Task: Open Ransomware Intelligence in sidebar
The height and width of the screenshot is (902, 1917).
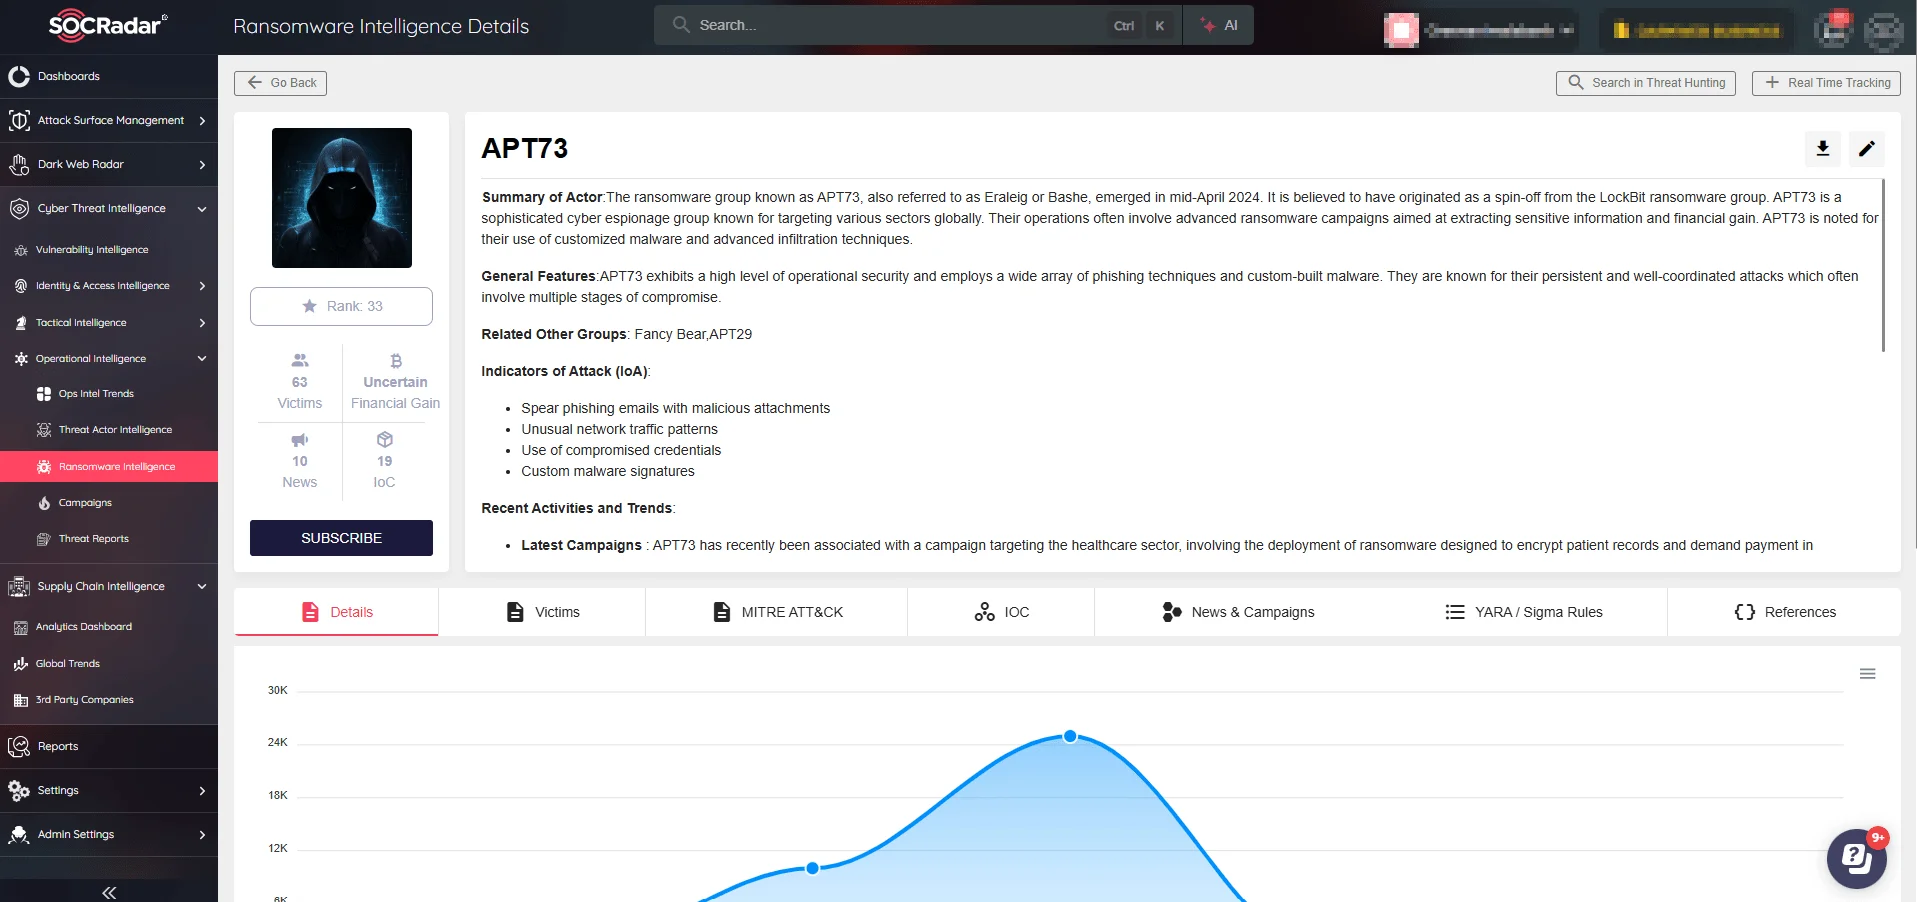Action: coord(109,467)
